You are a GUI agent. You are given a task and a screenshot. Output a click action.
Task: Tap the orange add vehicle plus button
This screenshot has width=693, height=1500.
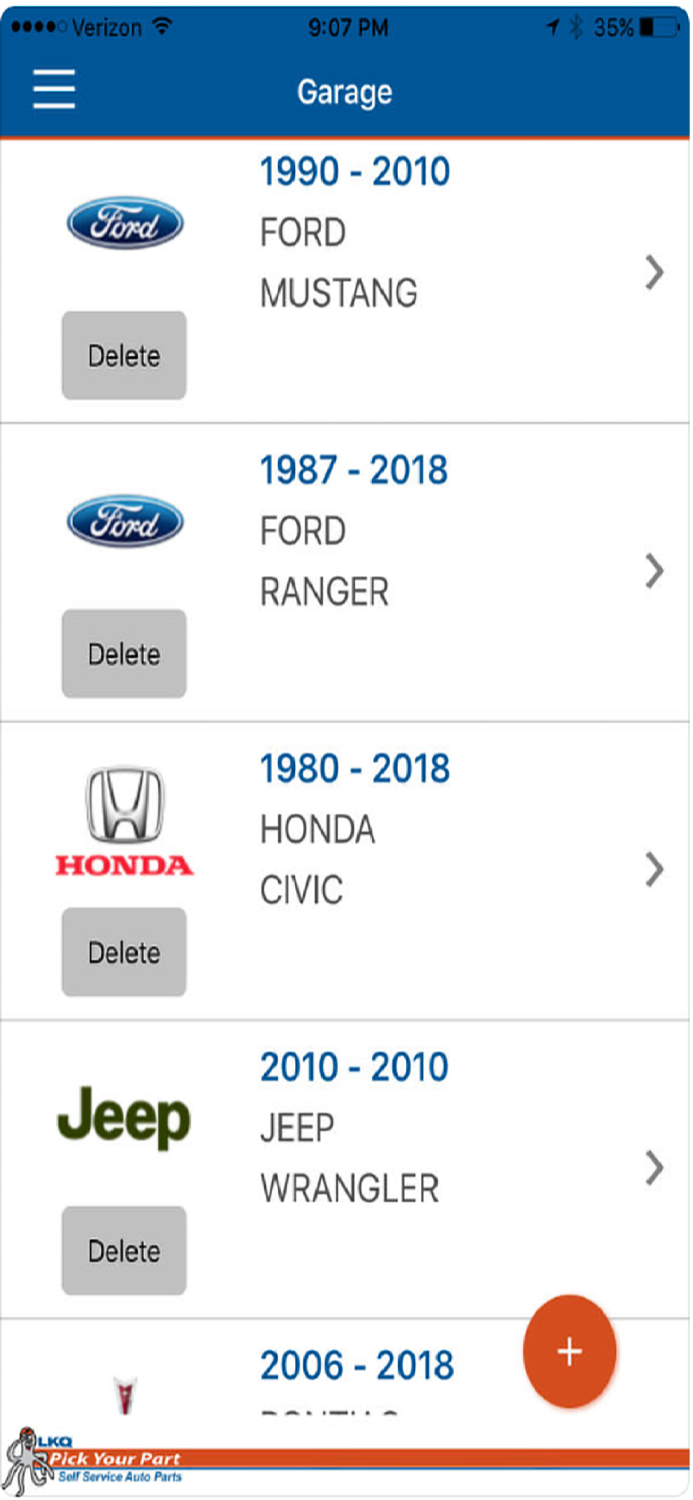point(569,1351)
